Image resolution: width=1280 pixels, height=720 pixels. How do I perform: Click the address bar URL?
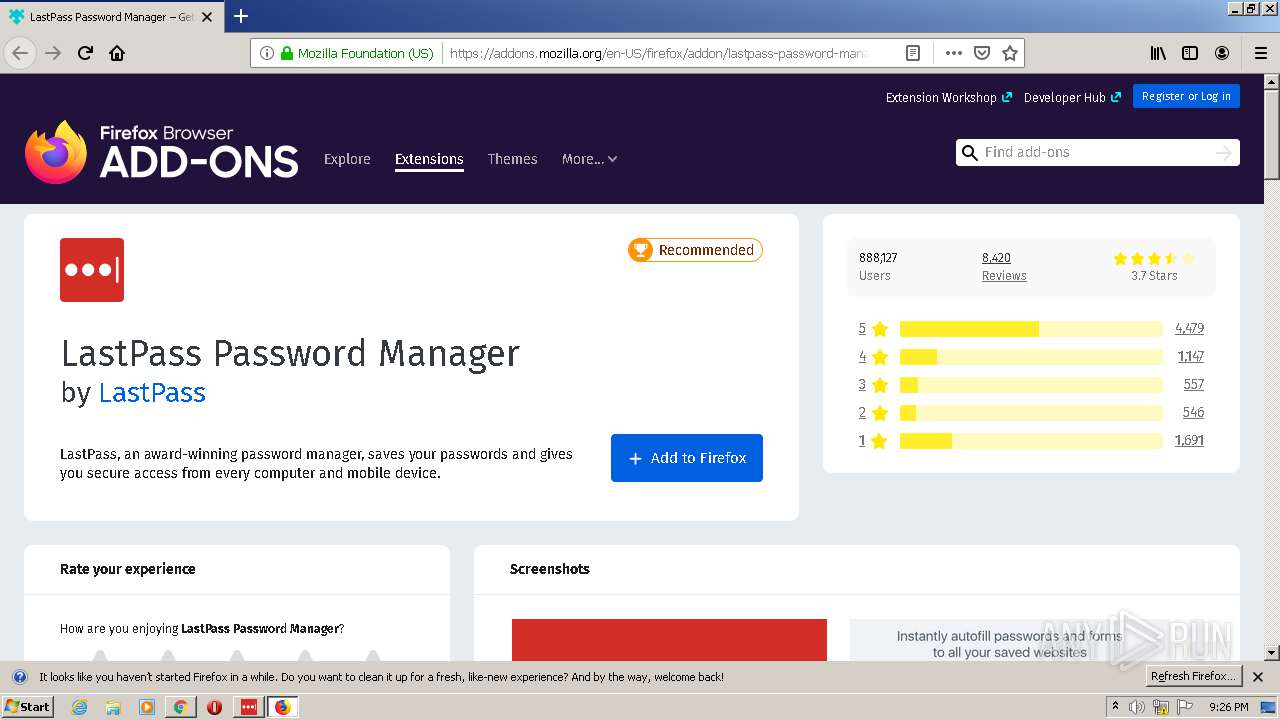click(x=660, y=53)
